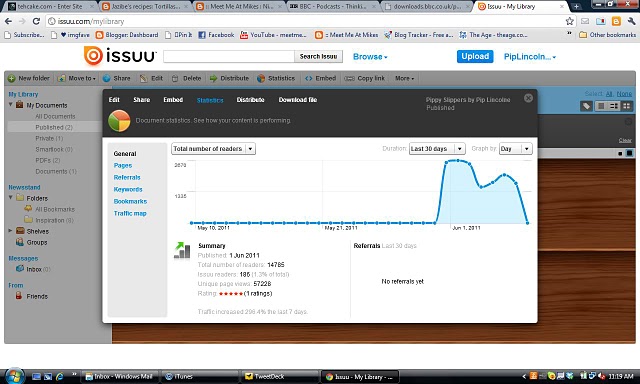Image resolution: width=640 pixels, height=384 pixels.
Task: Click Distribute in the library toolbar
Action: (229, 78)
